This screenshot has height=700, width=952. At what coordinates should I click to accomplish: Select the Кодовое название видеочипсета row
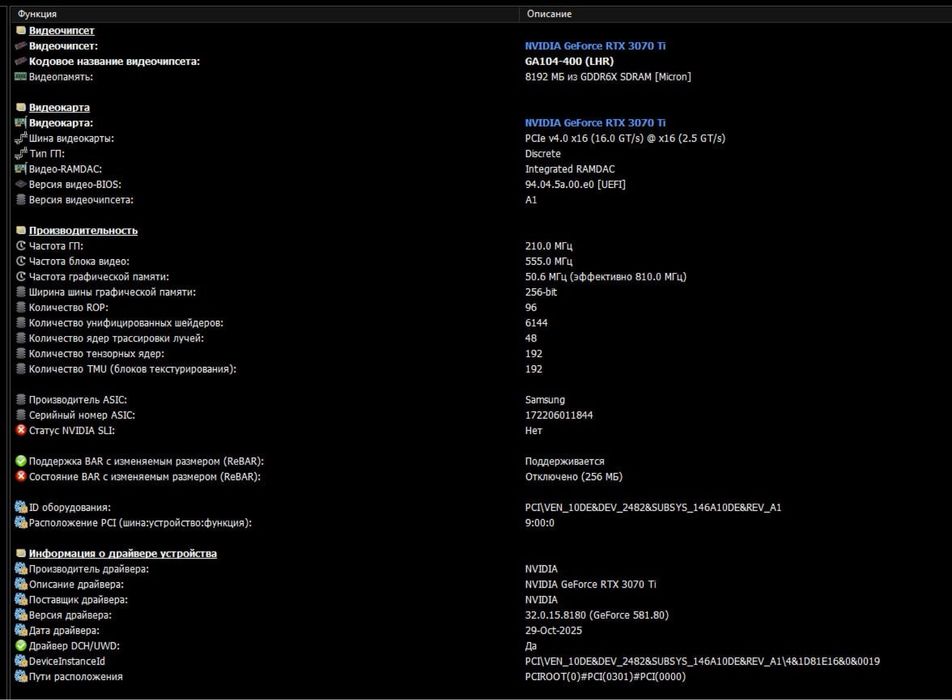[114, 62]
